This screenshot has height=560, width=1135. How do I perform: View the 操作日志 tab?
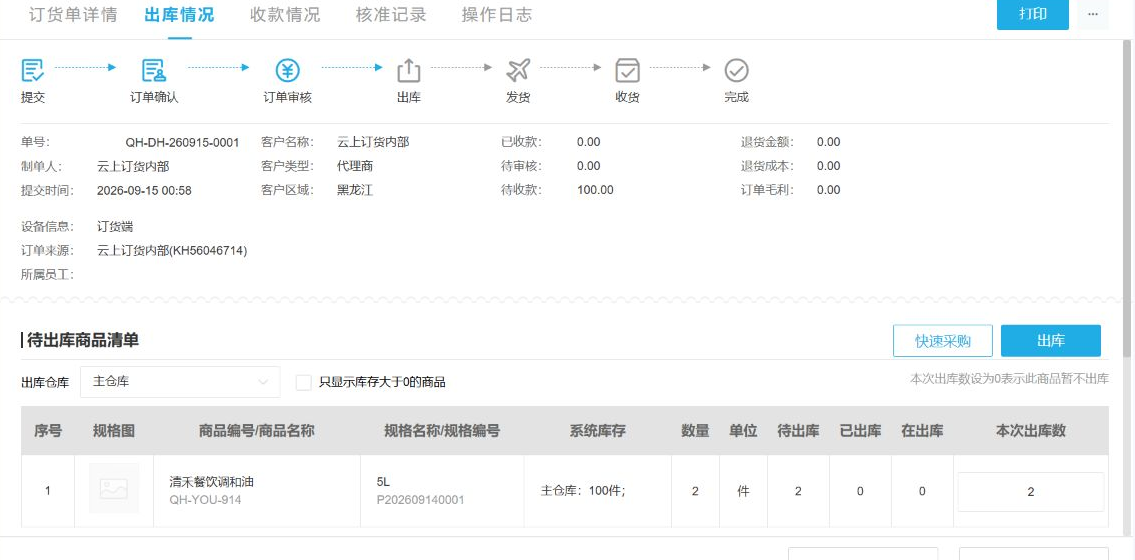tap(497, 15)
